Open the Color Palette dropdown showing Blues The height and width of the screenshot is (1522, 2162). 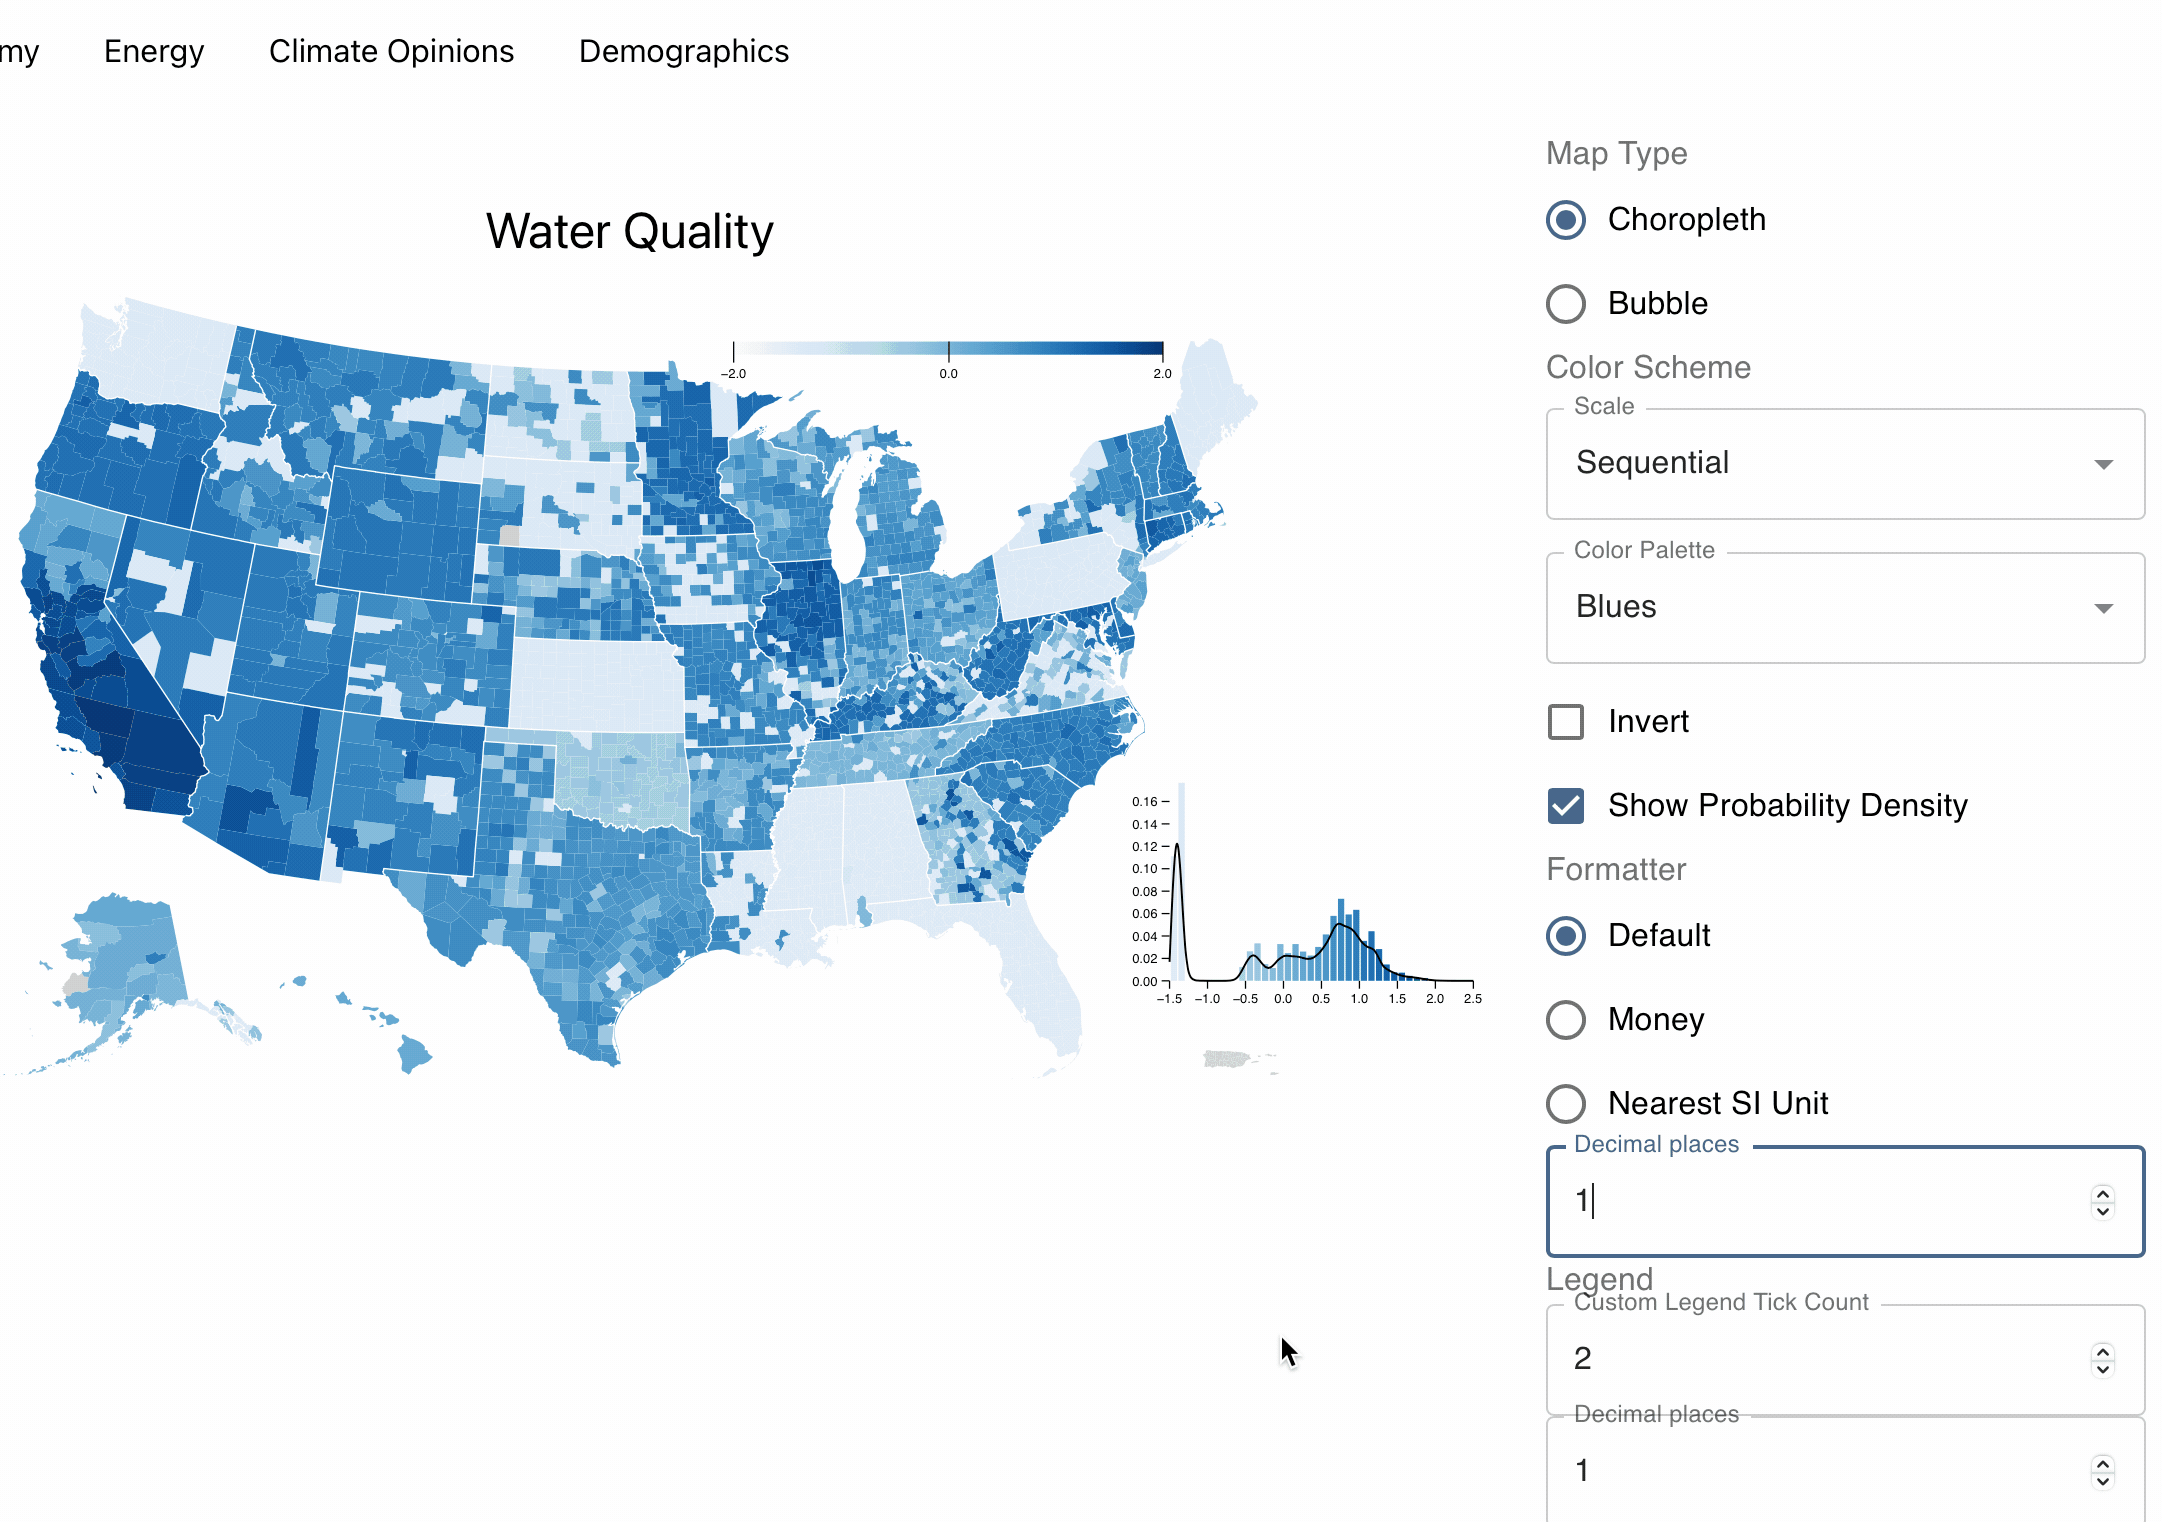pos(1845,607)
